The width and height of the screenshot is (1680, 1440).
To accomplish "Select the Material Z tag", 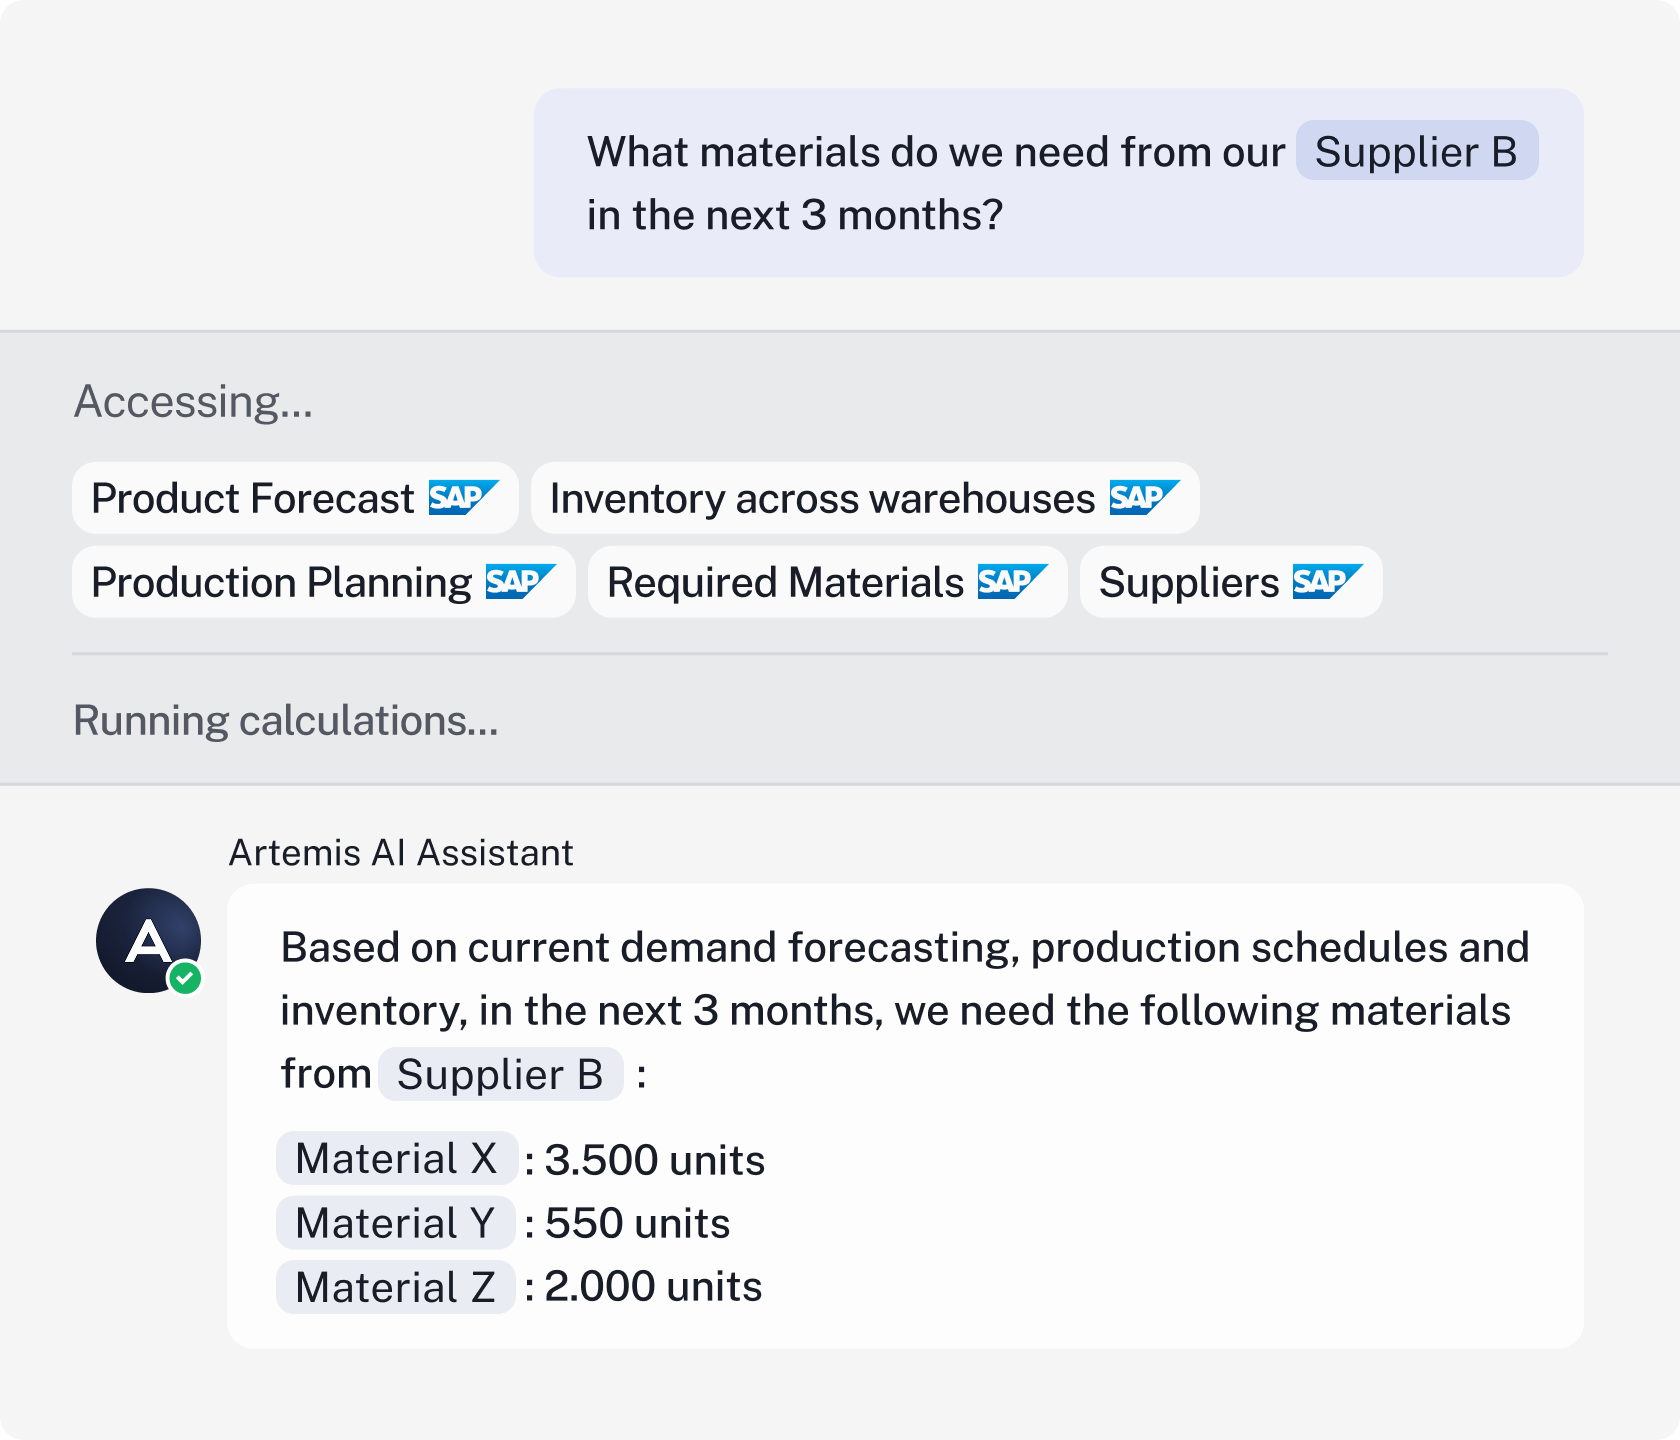I will coord(395,1287).
